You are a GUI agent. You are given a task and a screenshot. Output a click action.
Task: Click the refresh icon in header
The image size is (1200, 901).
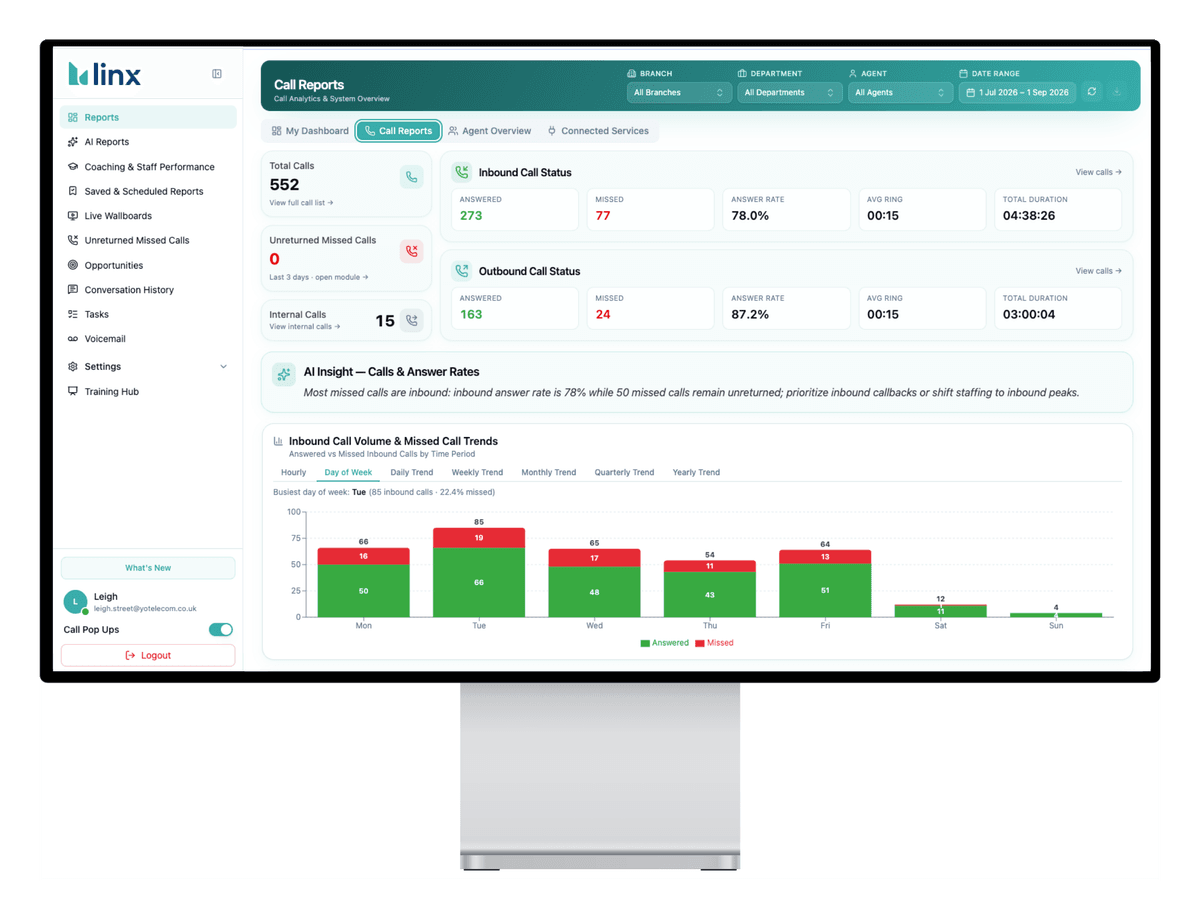pos(1092,92)
